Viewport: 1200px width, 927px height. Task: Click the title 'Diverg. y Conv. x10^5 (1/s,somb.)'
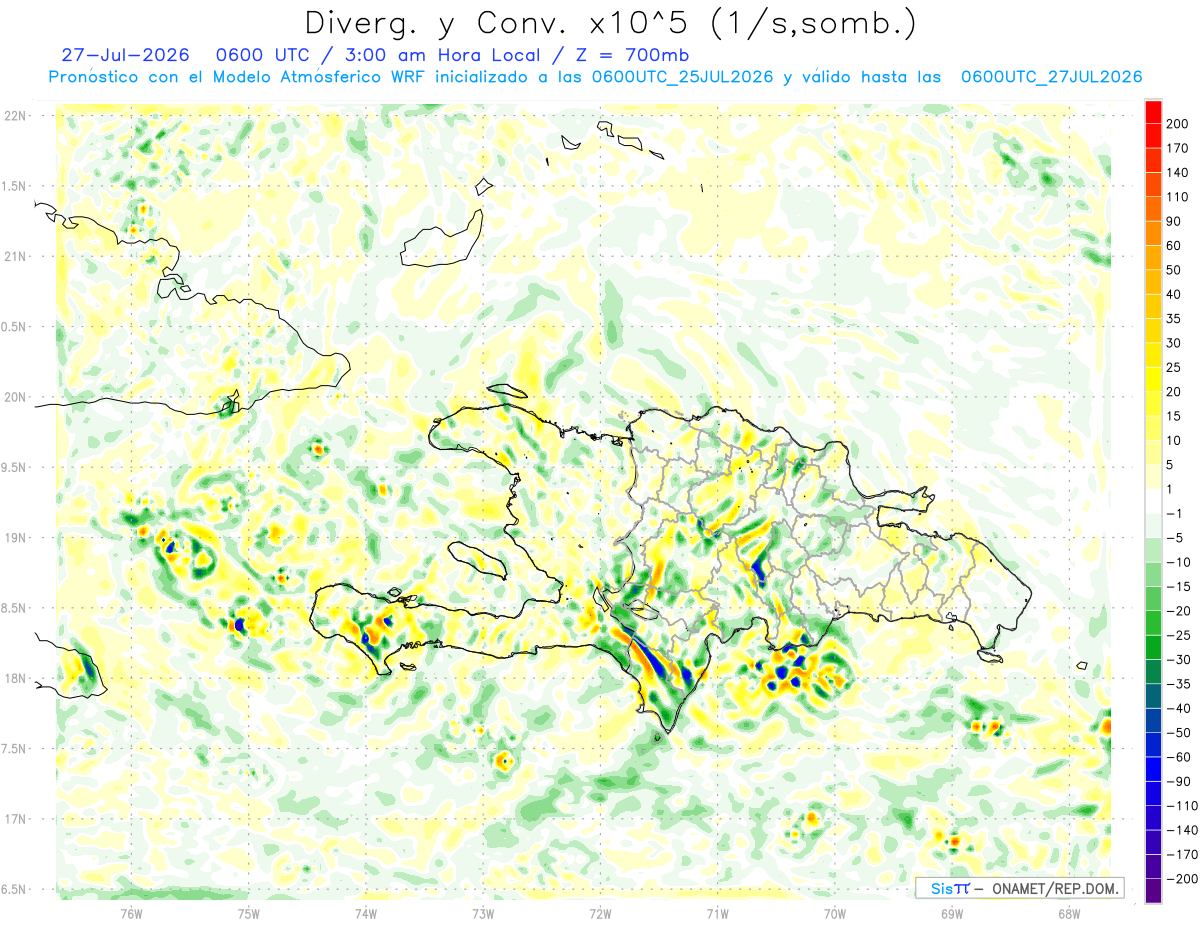tap(609, 23)
